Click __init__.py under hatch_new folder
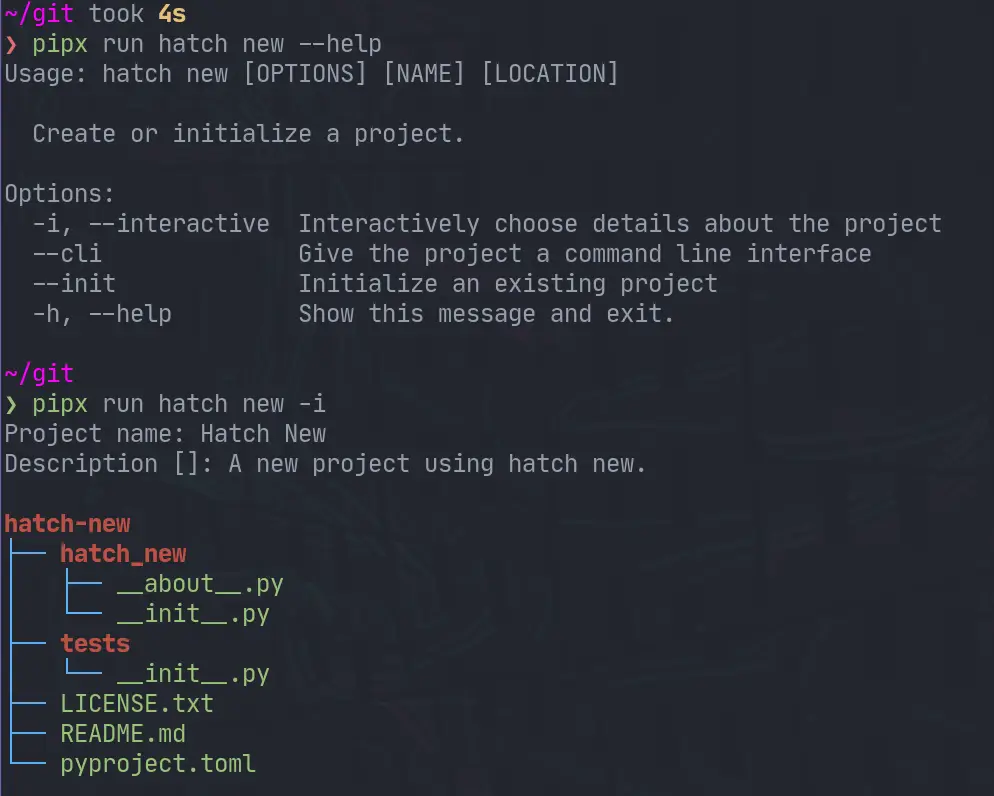This screenshot has width=994, height=796. (192, 614)
